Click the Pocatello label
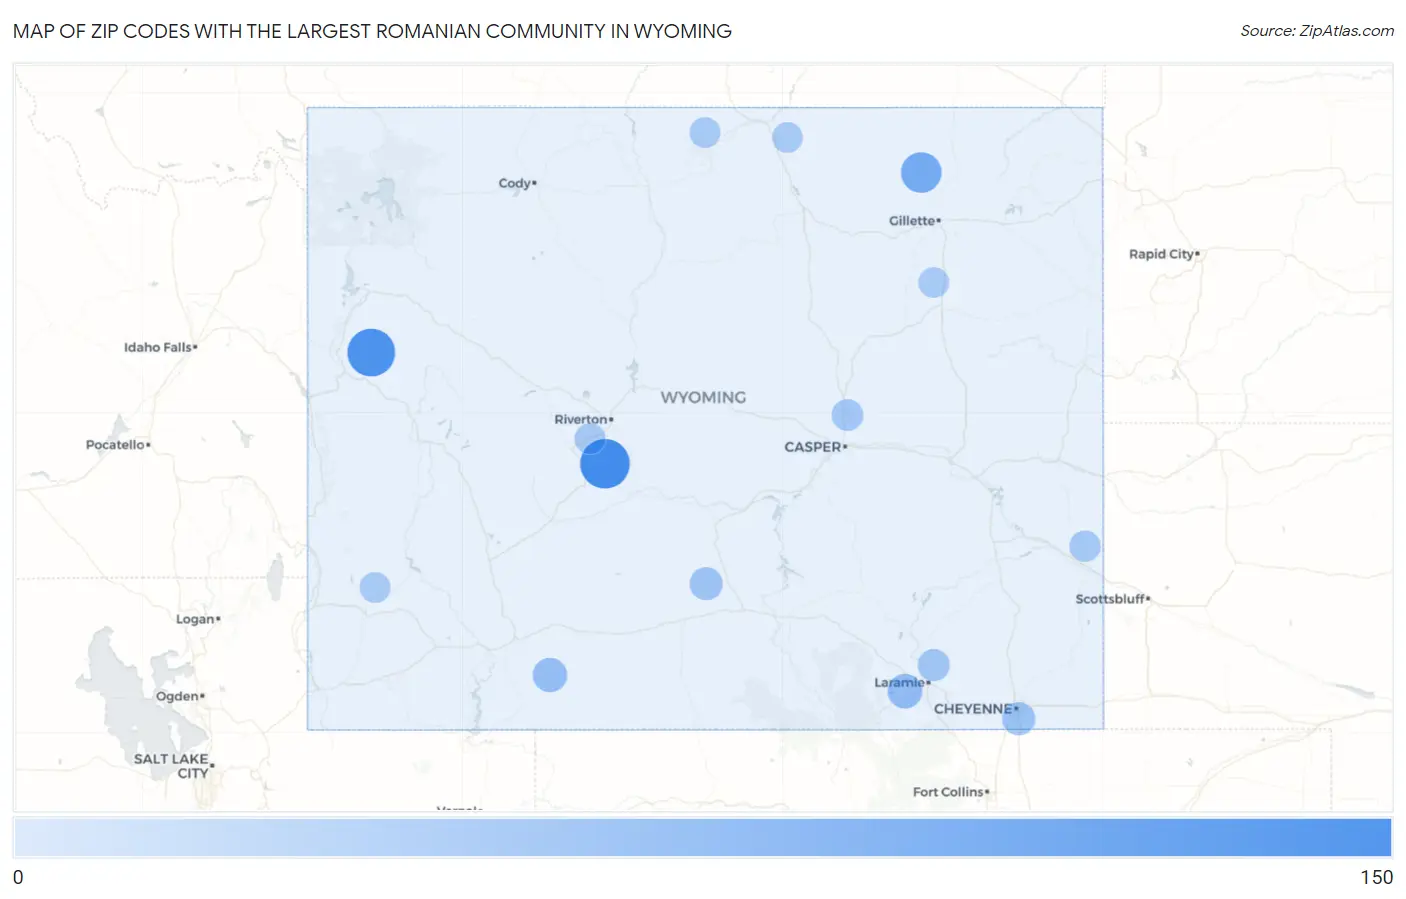This screenshot has width=1406, height=899. 118,444
